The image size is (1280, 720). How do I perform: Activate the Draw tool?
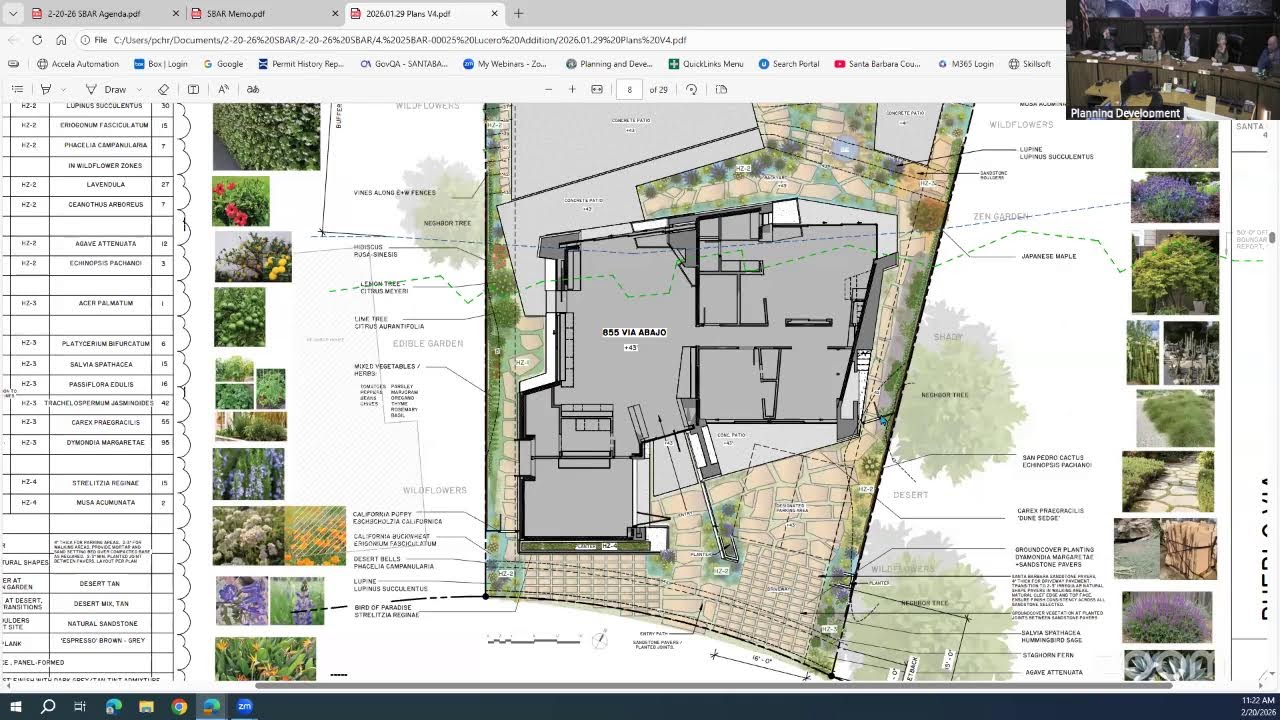tap(107, 89)
